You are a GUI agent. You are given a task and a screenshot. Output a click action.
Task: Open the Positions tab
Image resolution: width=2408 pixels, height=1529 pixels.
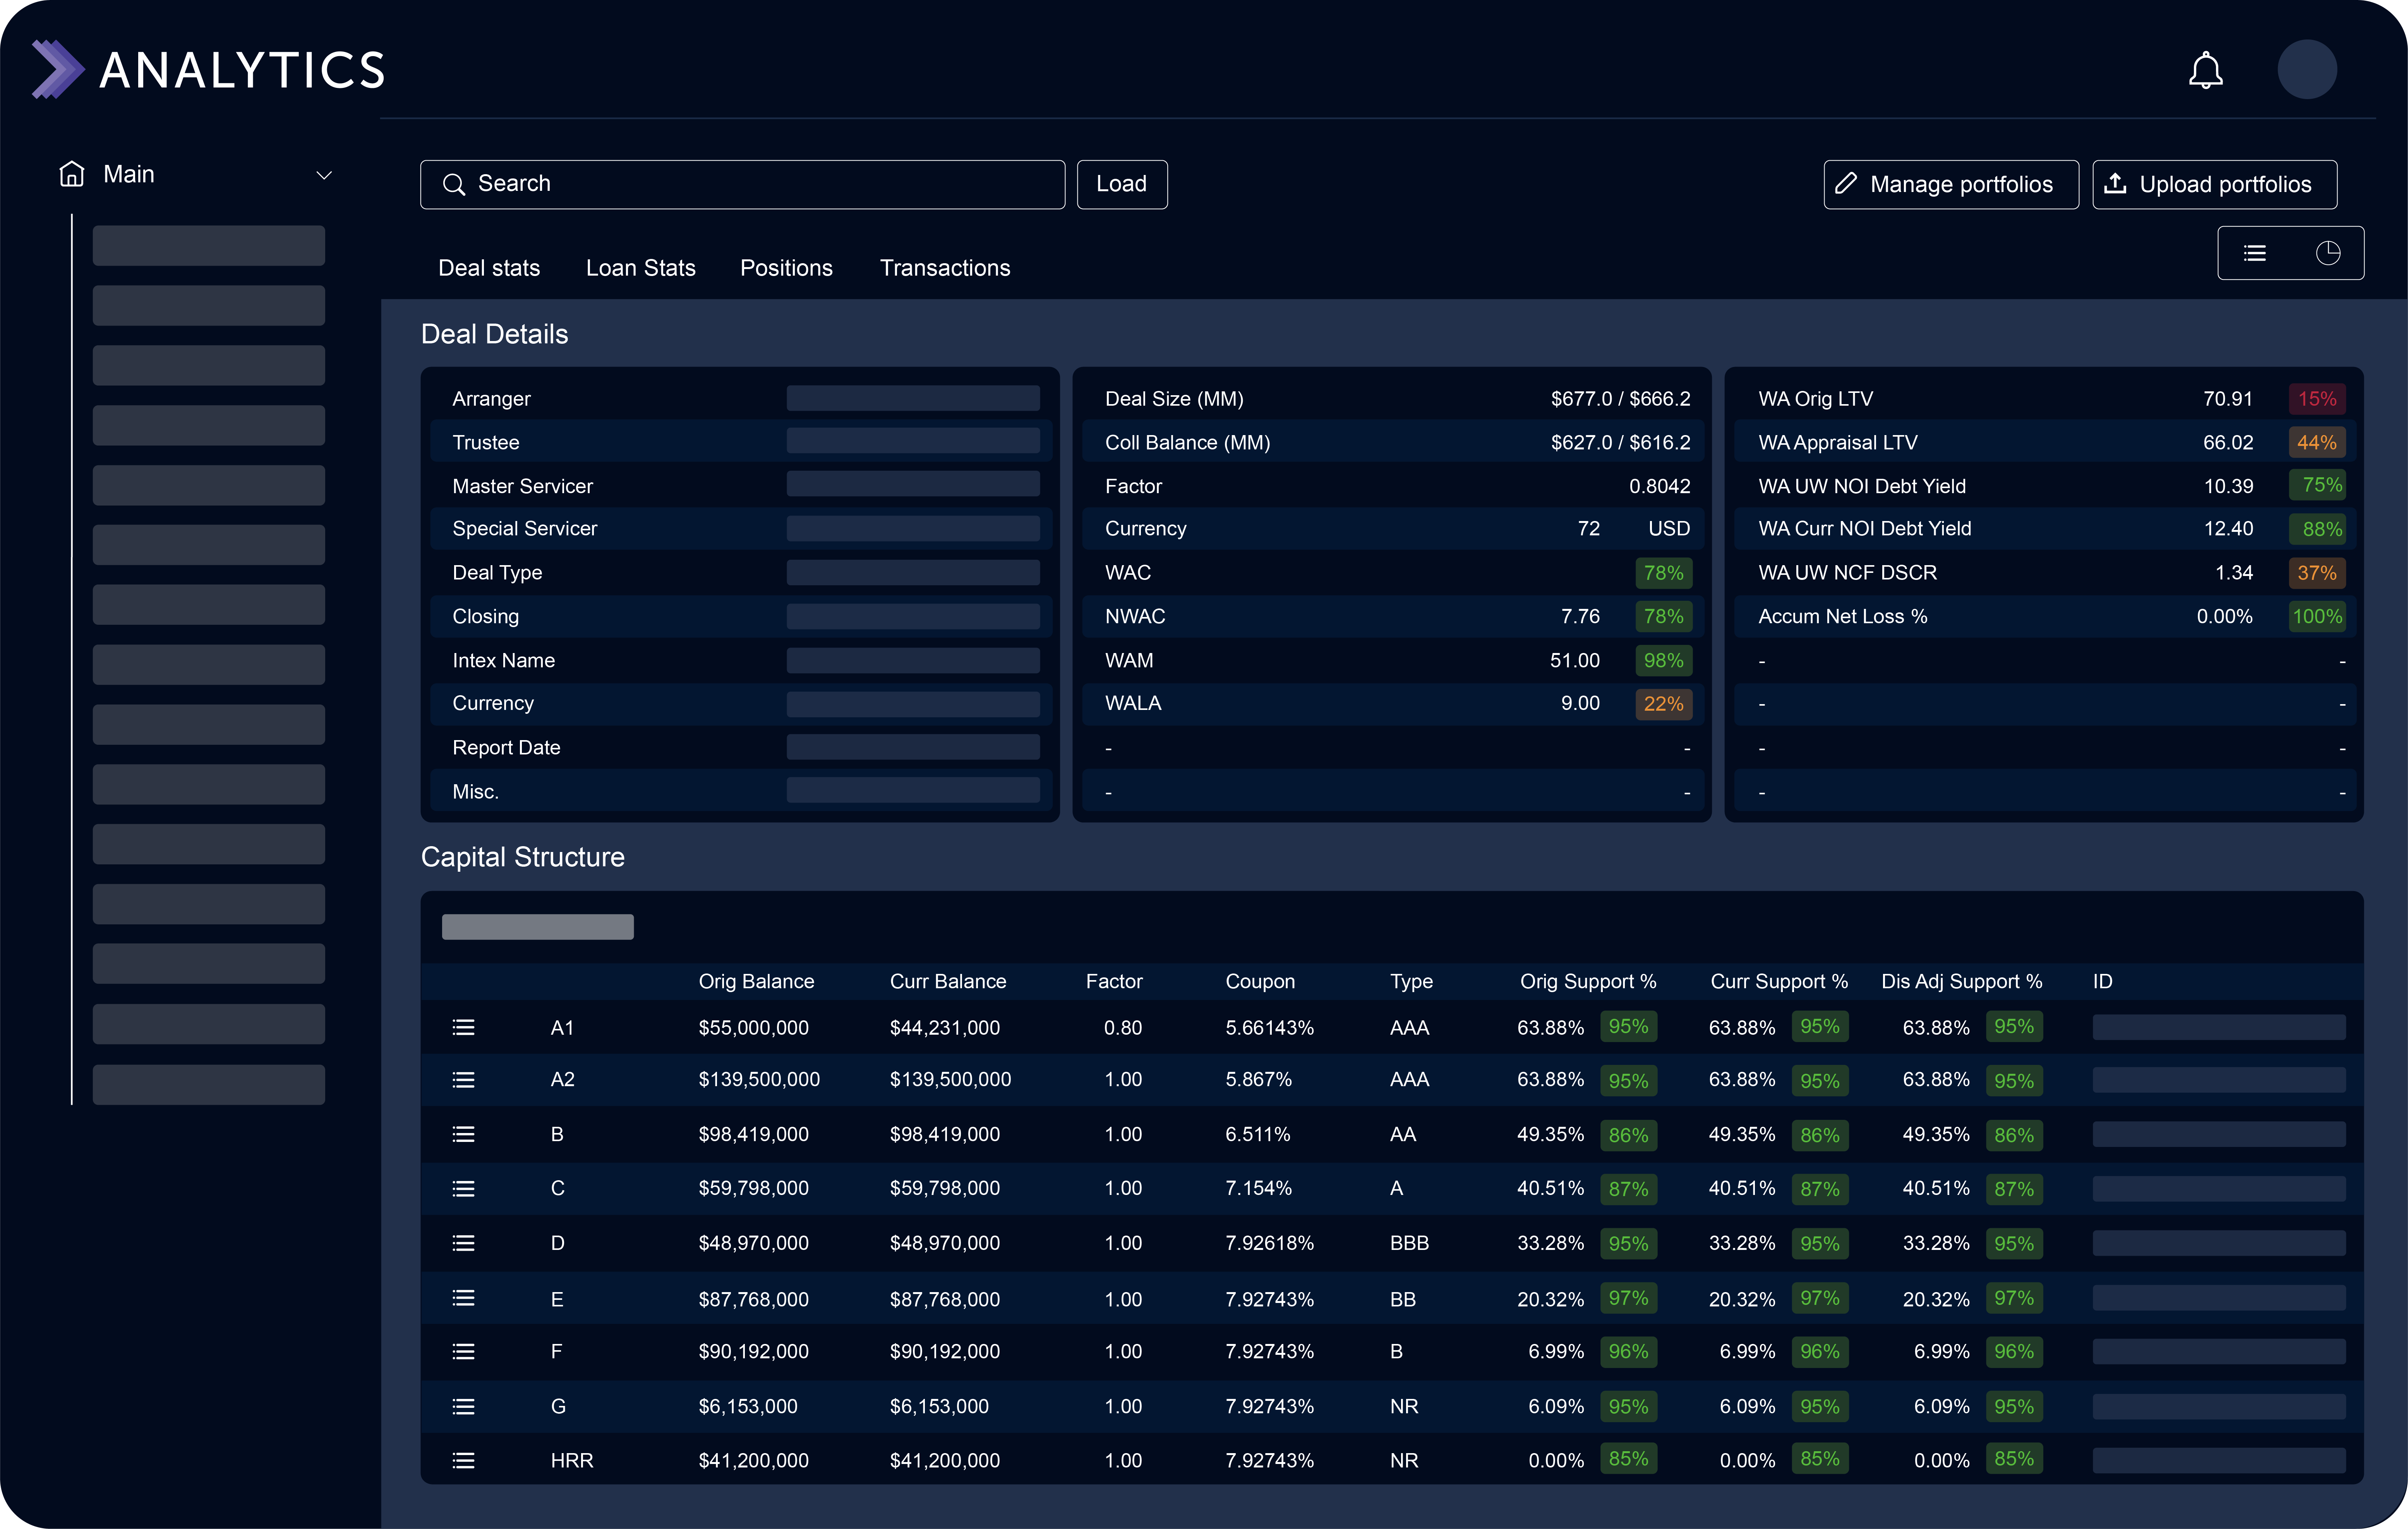pyautogui.click(x=786, y=268)
